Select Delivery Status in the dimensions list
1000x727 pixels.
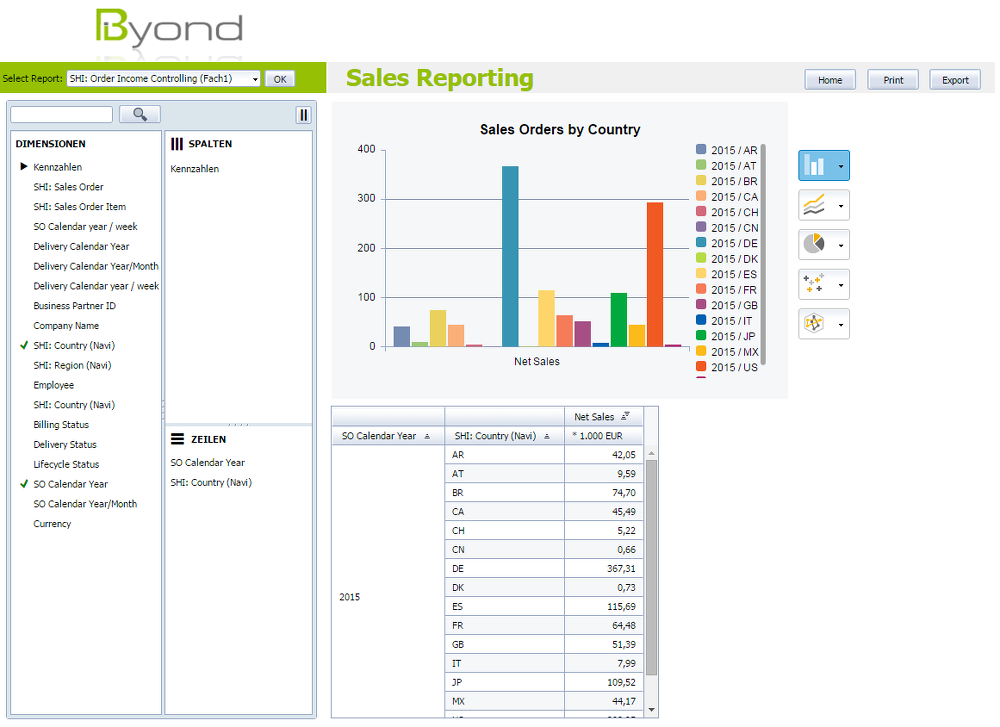(65, 444)
